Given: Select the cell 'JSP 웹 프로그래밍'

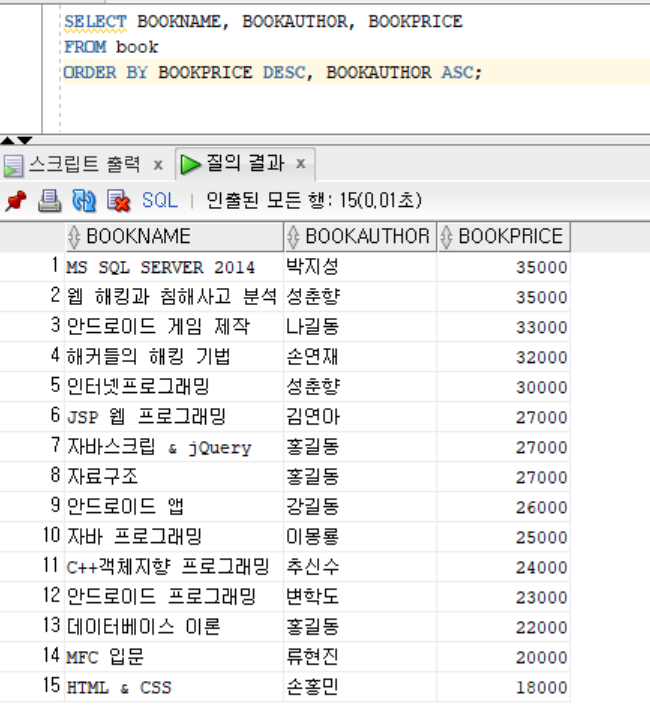Looking at the screenshot, I should tap(174, 417).
